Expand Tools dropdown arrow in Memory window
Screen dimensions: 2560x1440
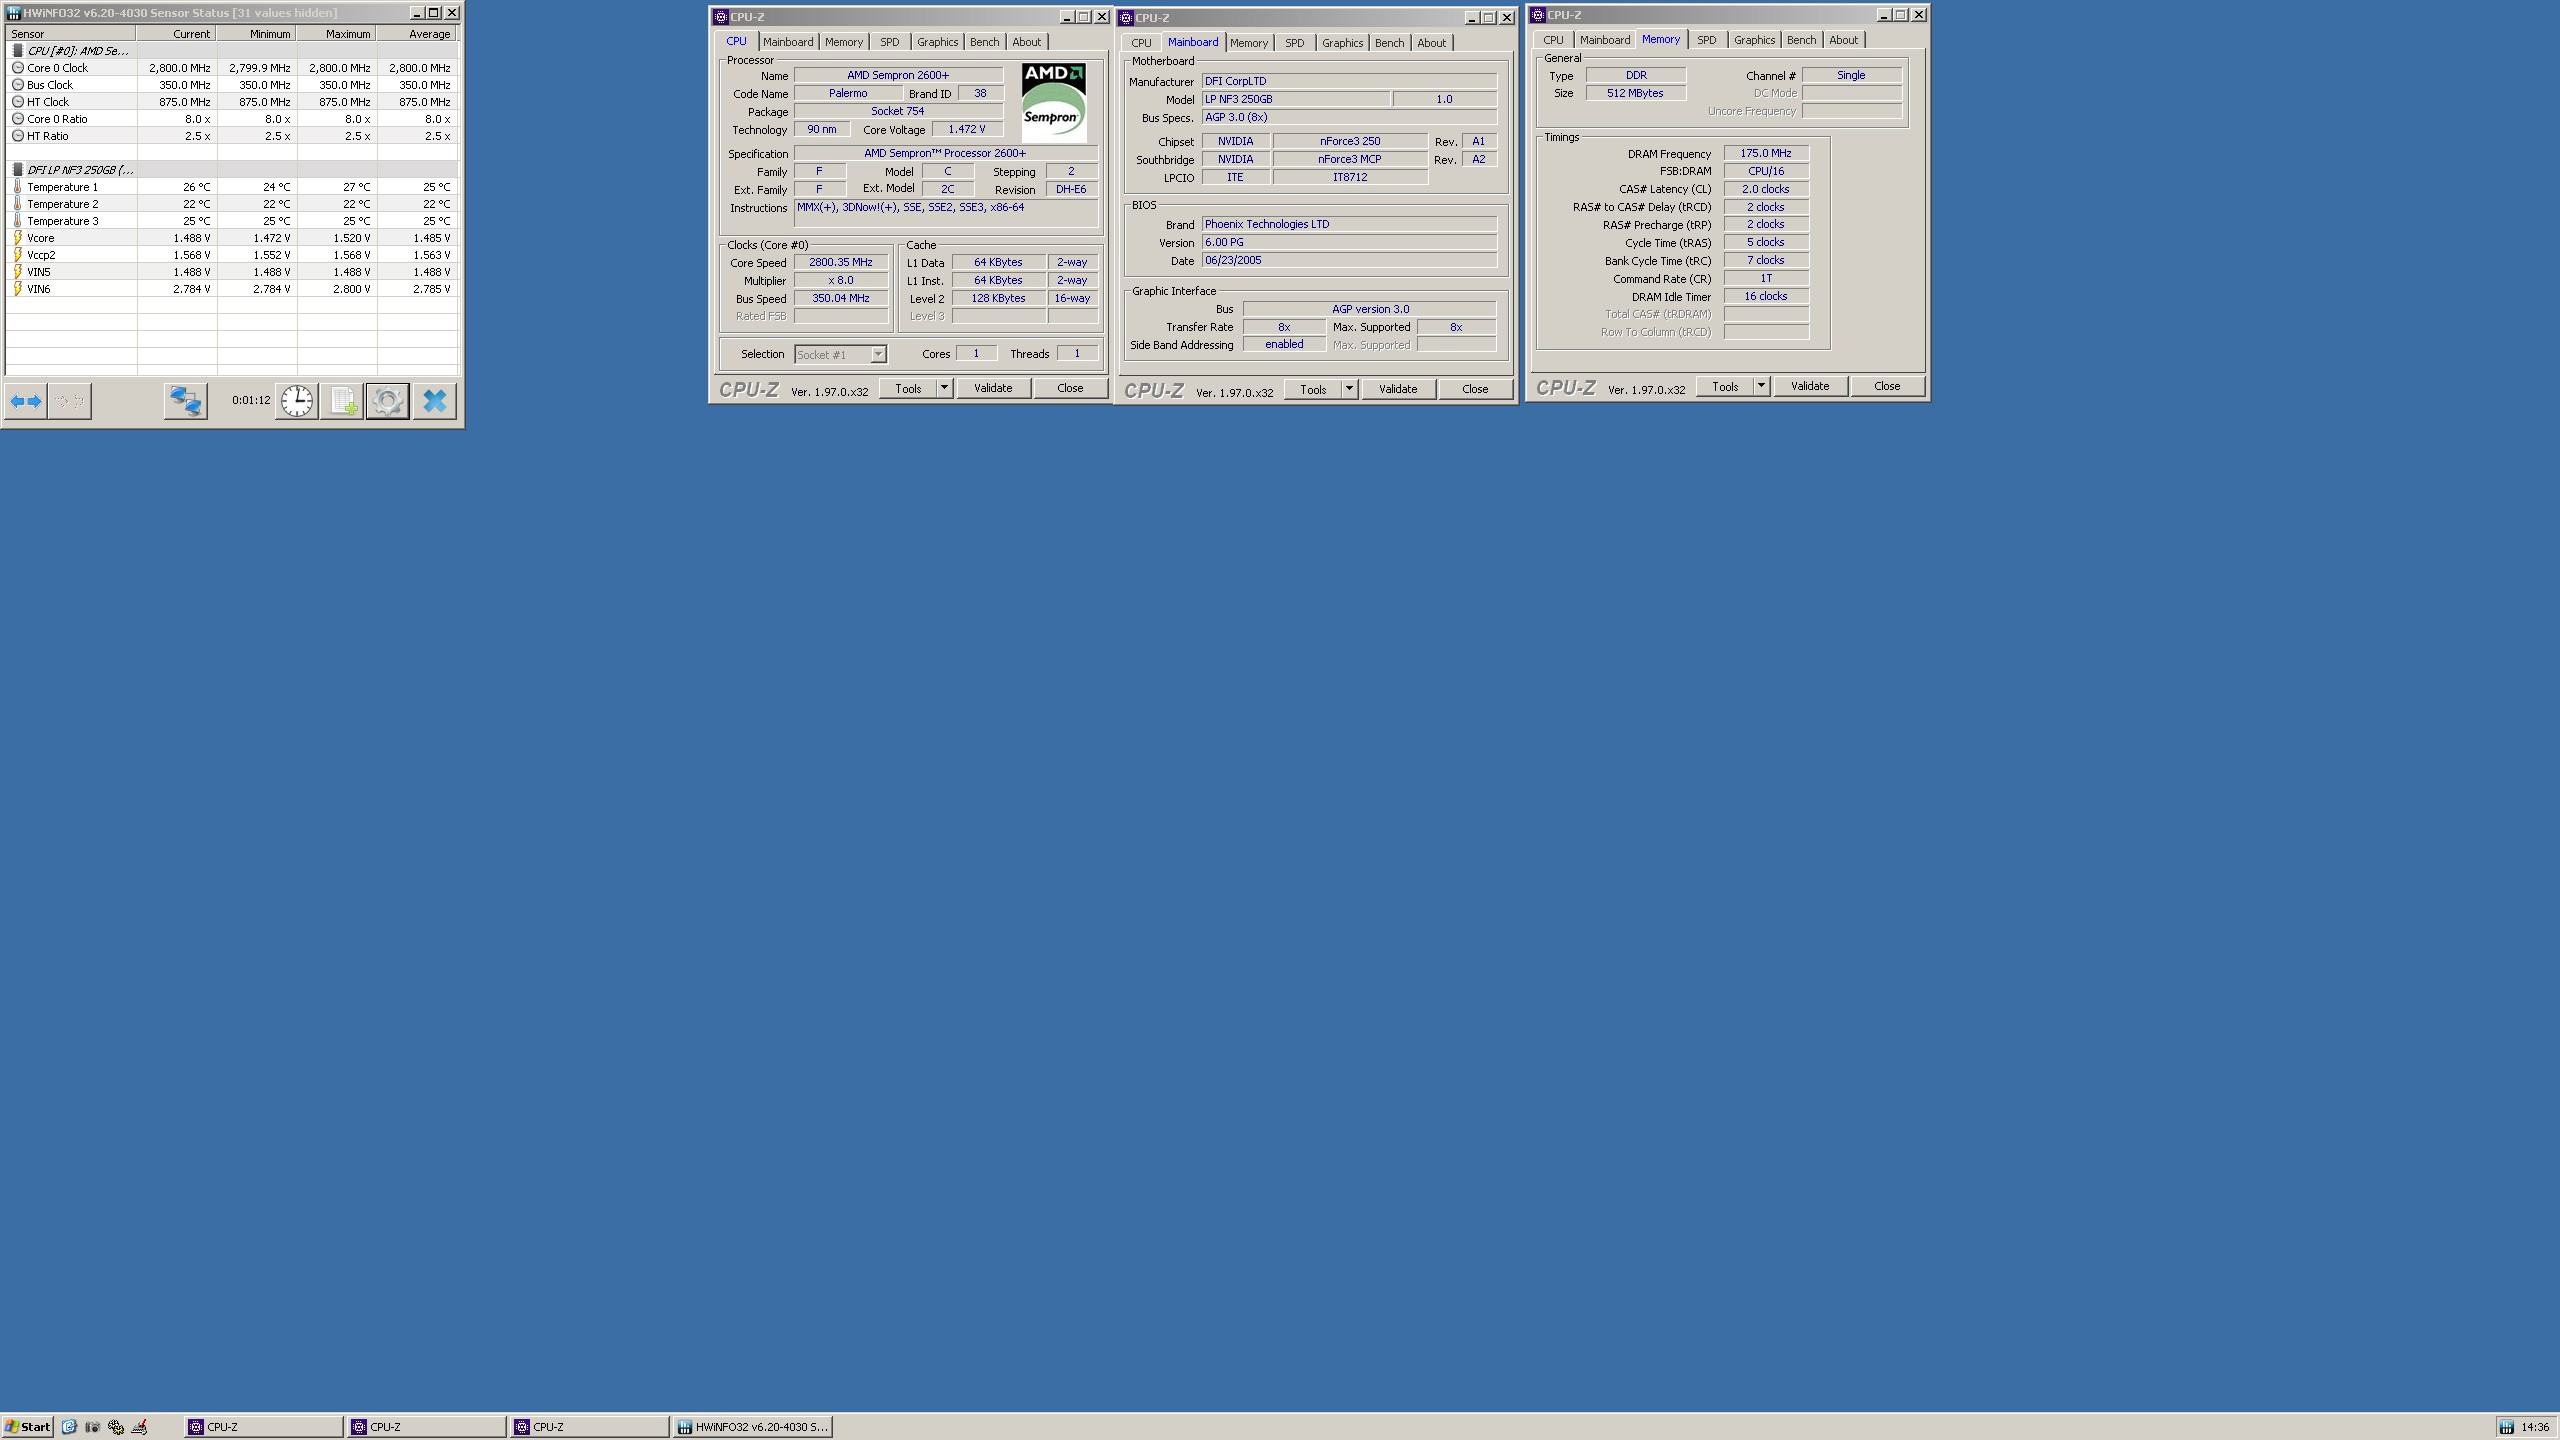coord(1760,386)
